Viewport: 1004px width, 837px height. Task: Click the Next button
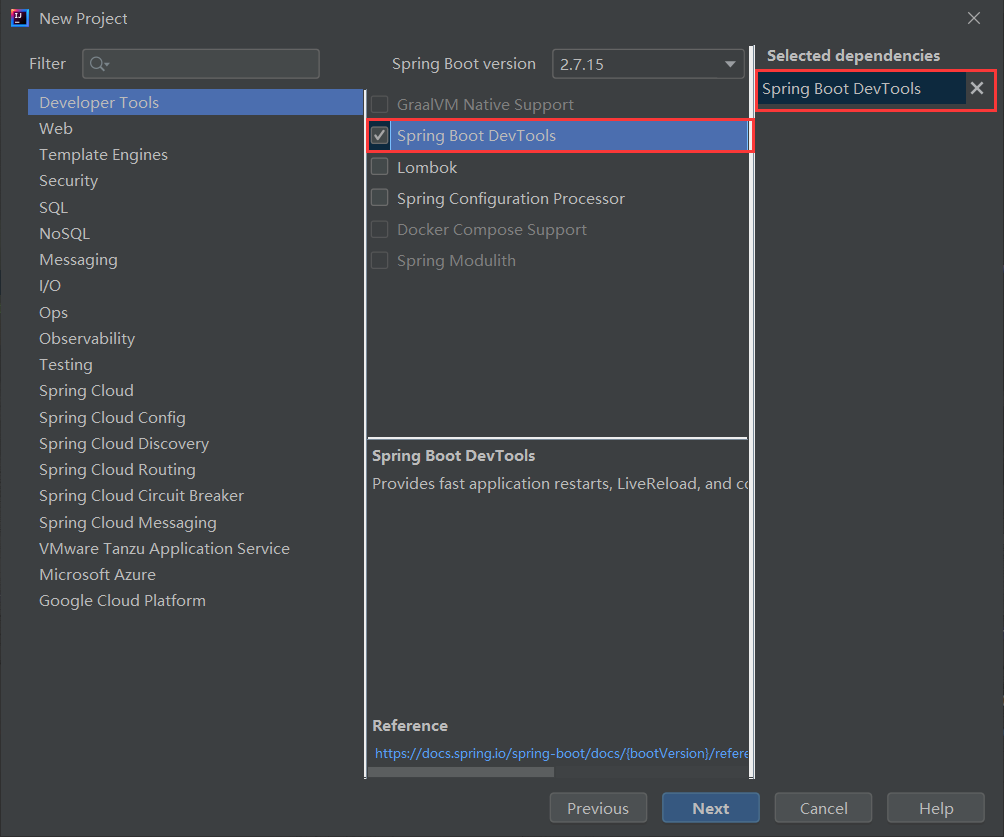[710, 807]
